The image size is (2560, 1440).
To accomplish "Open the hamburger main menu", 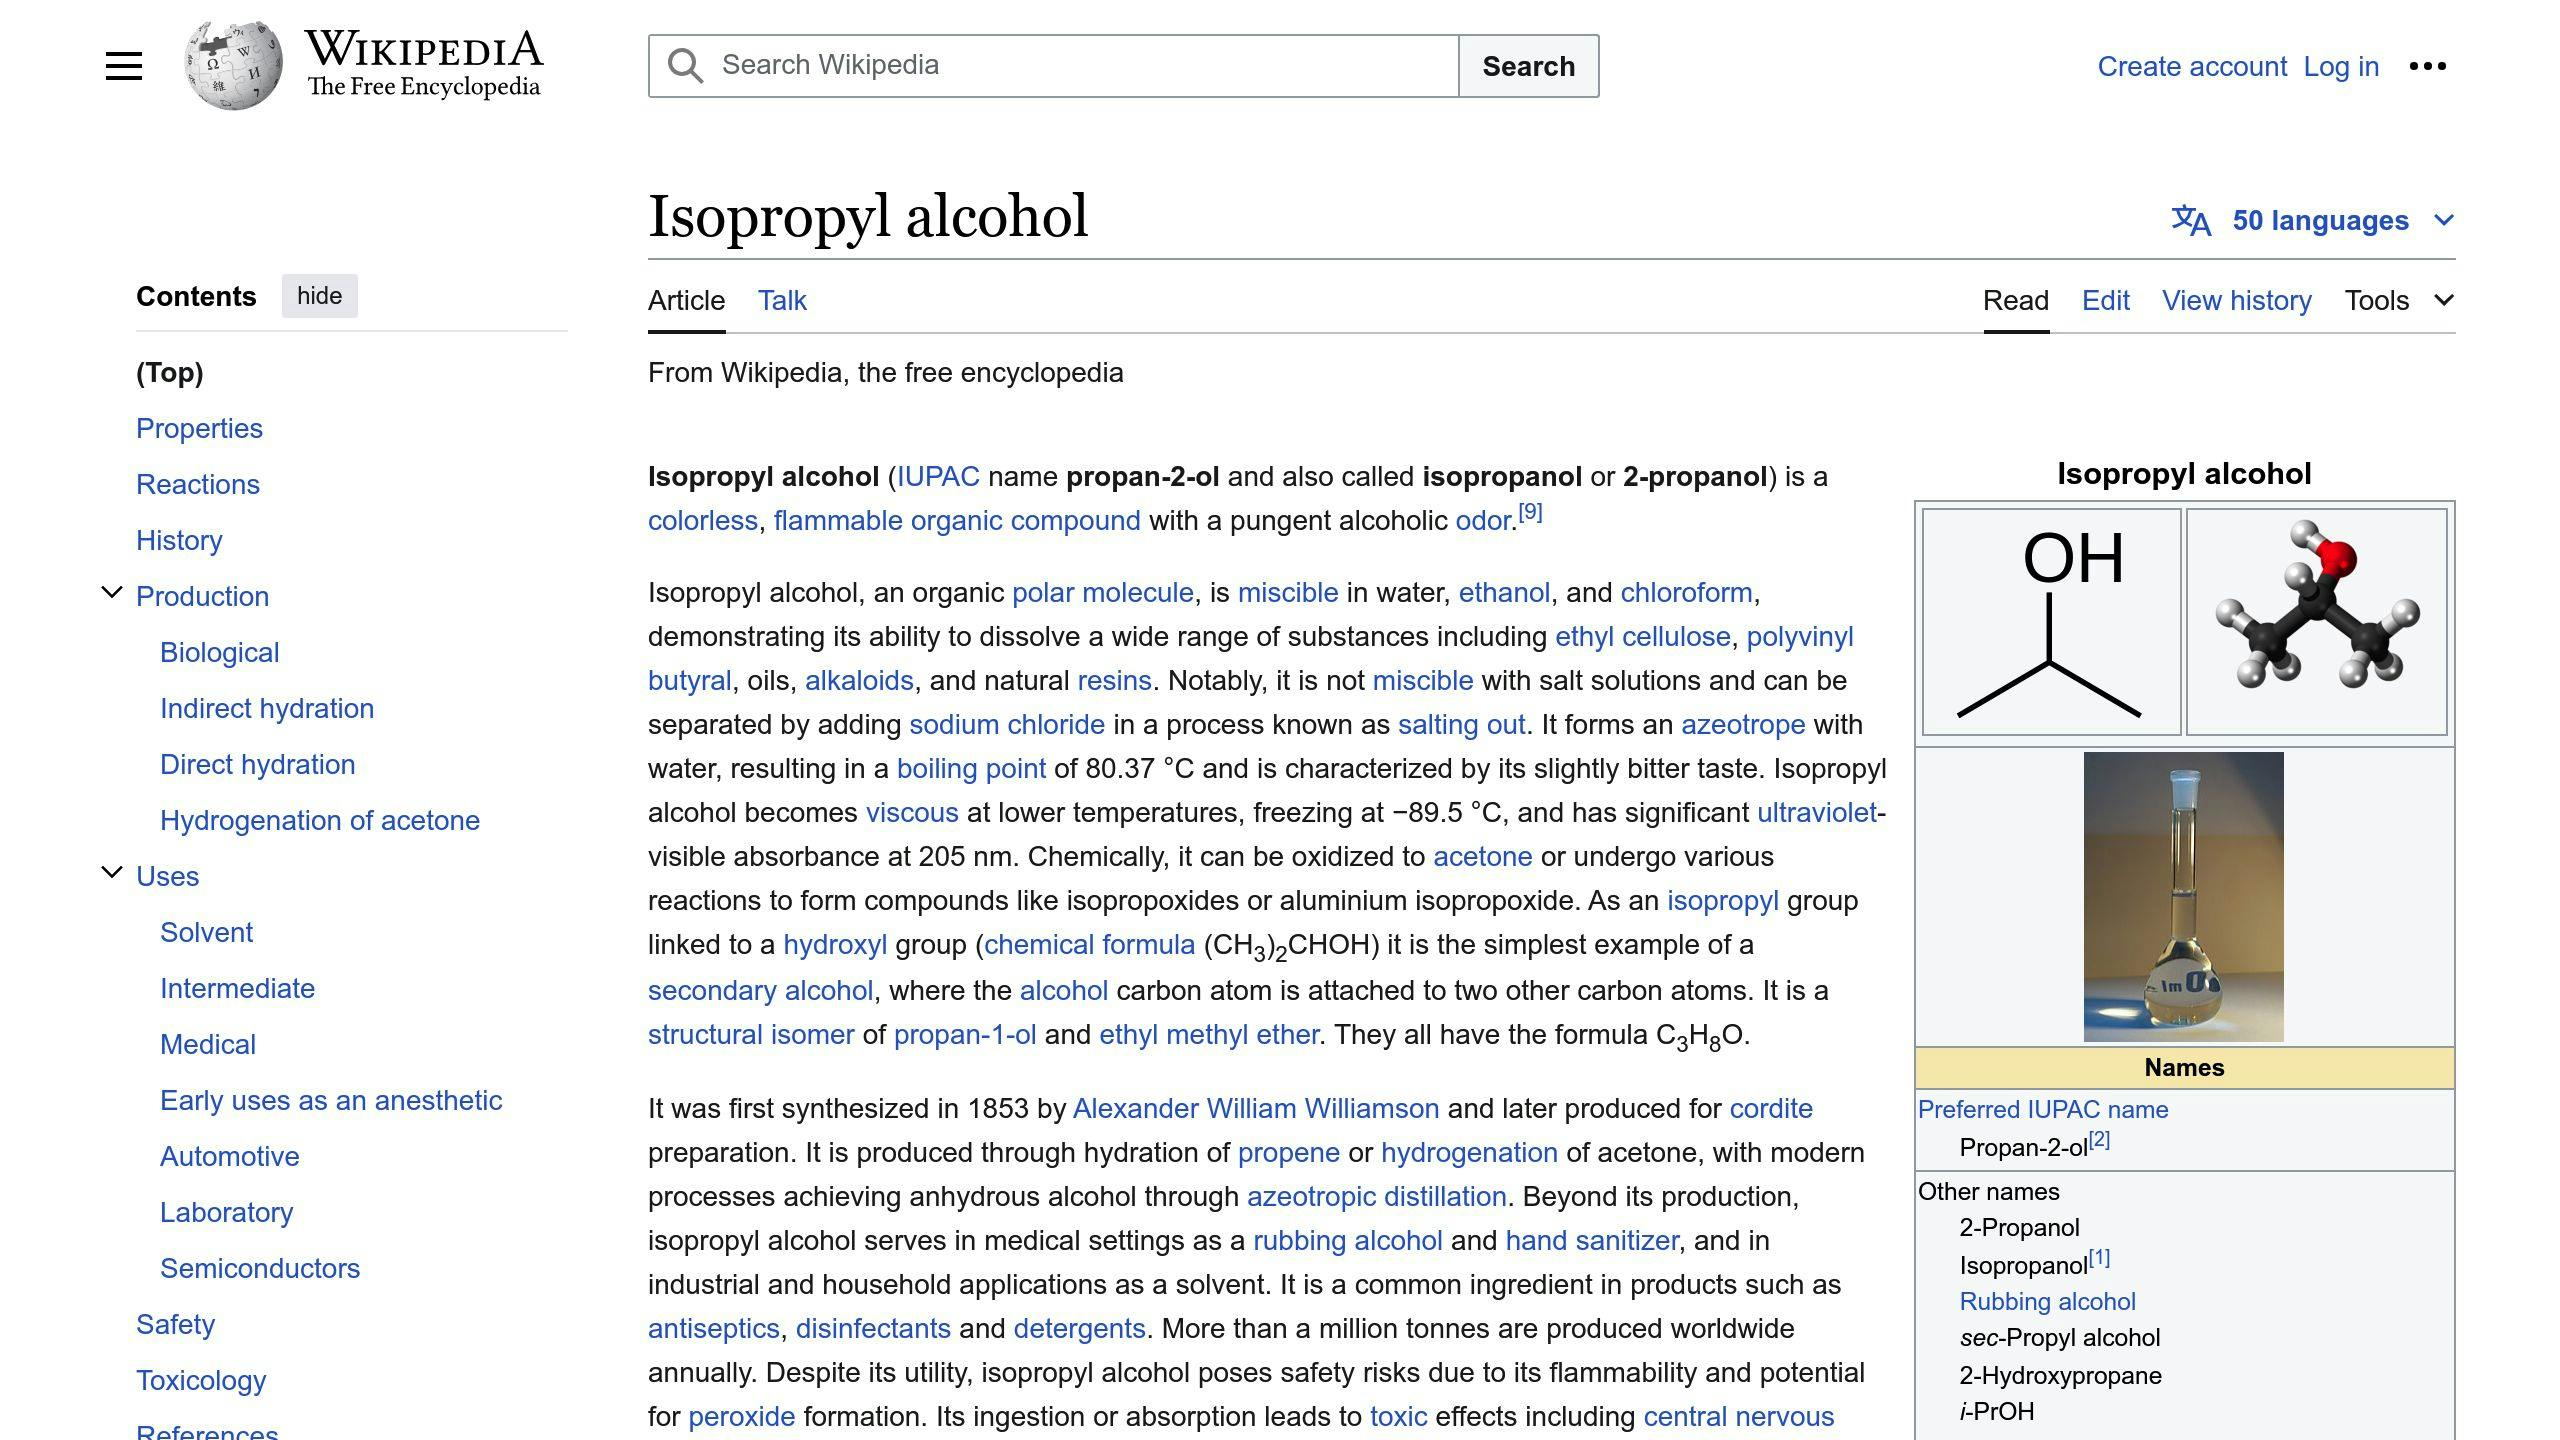I will click(124, 66).
